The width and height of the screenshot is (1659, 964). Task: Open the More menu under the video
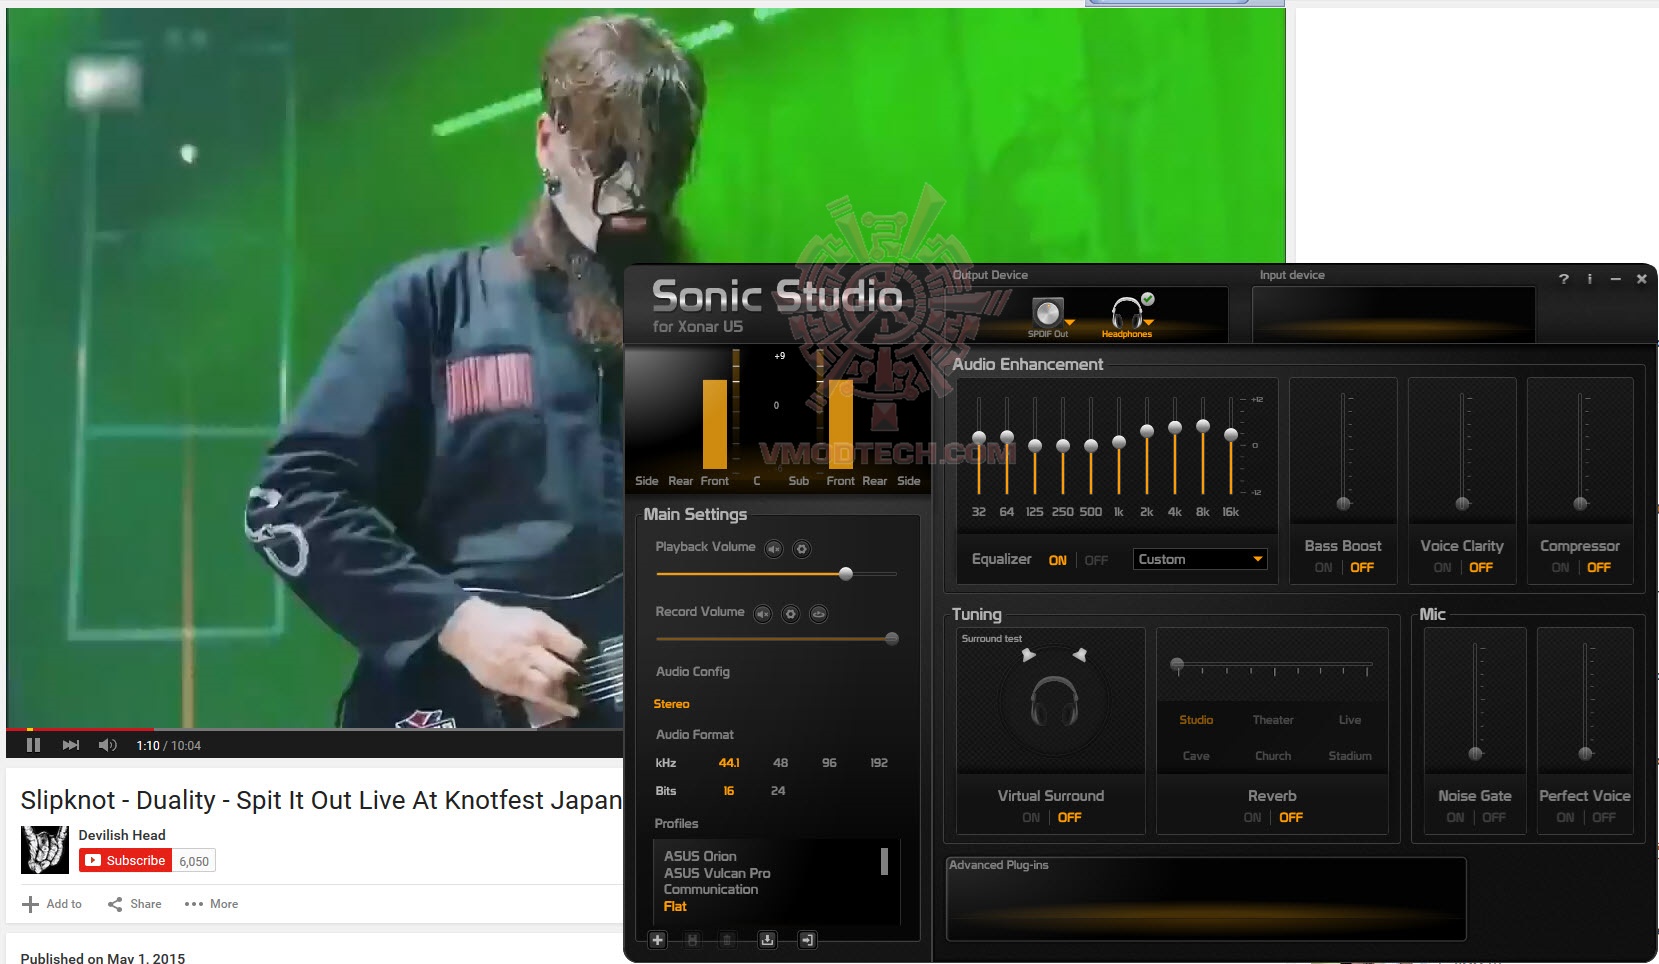click(x=211, y=904)
